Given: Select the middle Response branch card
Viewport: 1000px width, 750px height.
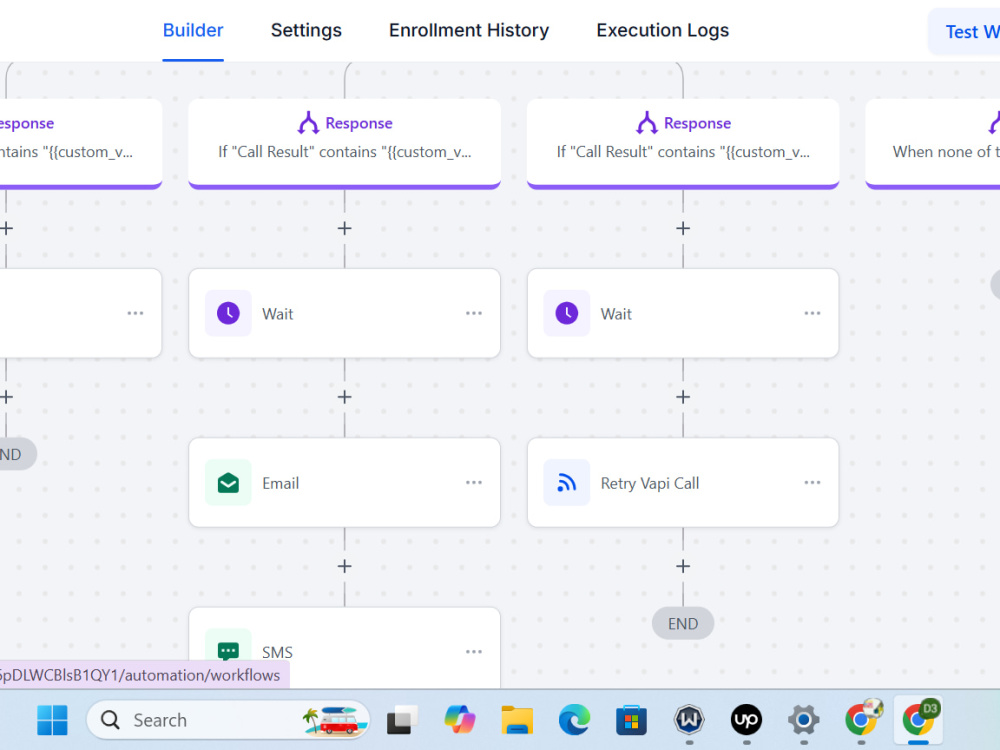Looking at the screenshot, I should (x=344, y=143).
